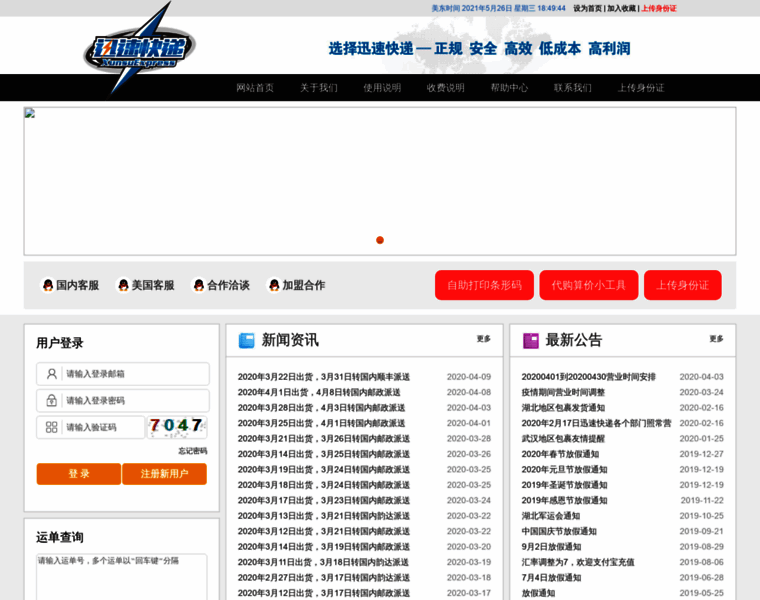The width and height of the screenshot is (760, 600).
Task: Click the 代购算价小工具 red button
Action: (x=588, y=285)
